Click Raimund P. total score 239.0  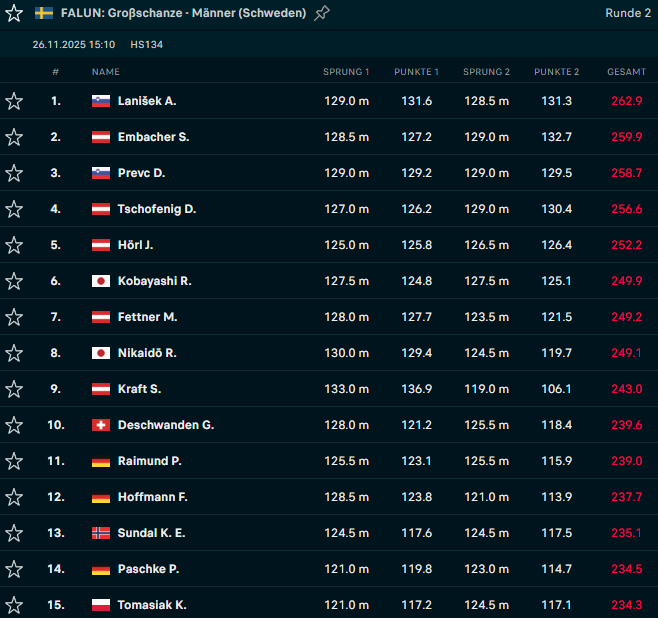coord(626,461)
